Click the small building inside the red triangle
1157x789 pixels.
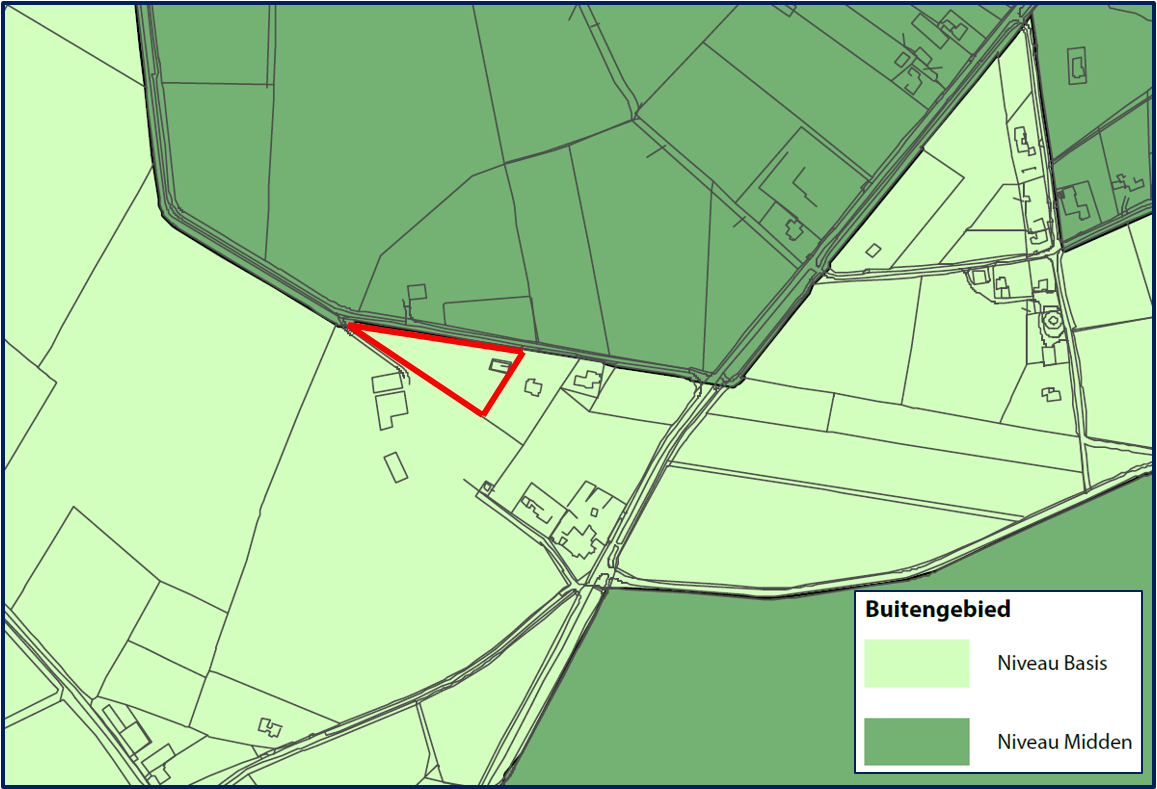coord(500,365)
